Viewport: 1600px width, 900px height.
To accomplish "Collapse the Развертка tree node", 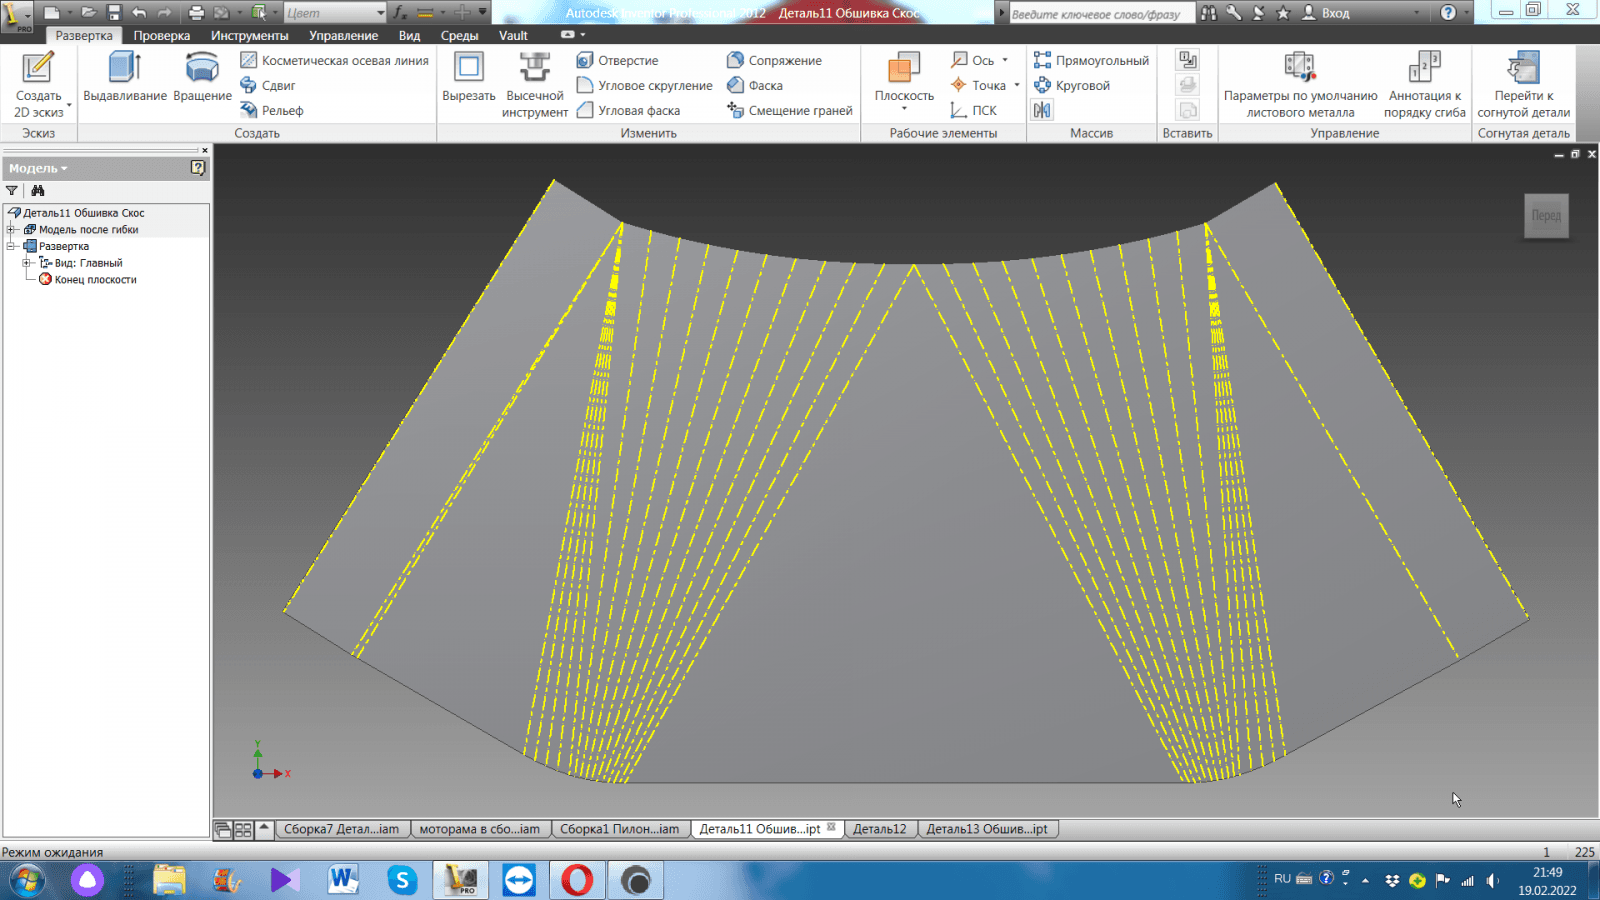I will pyautogui.click(x=12, y=246).
